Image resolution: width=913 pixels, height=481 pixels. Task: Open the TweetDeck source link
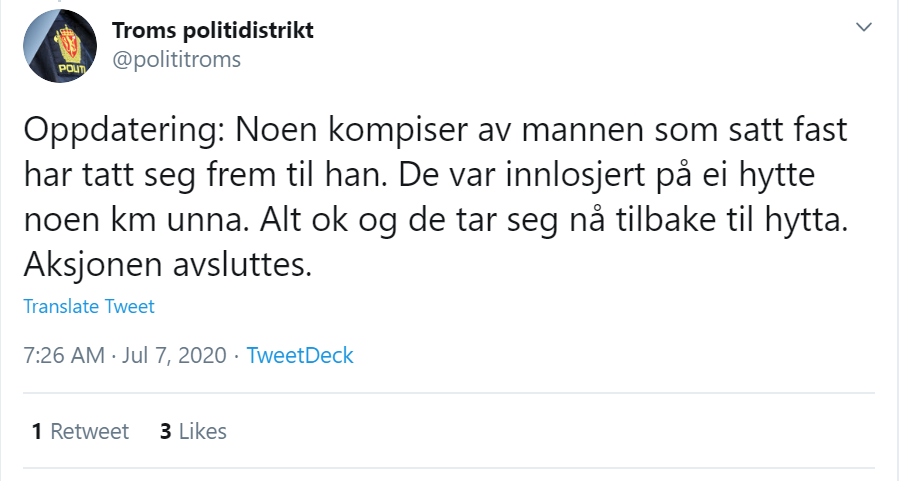(x=300, y=355)
